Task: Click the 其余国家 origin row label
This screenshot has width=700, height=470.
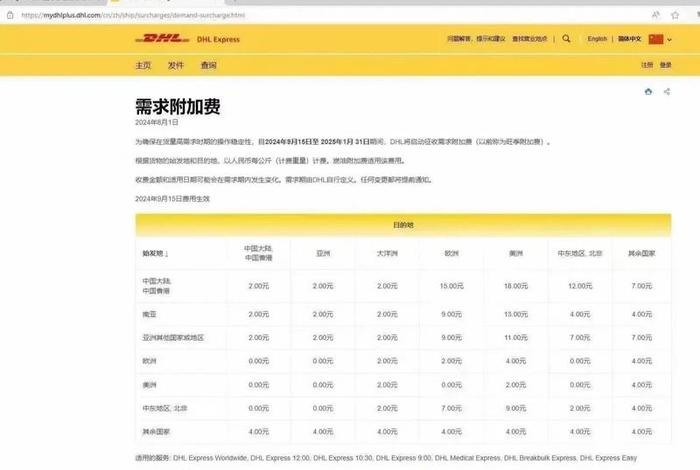Action: click(156, 432)
